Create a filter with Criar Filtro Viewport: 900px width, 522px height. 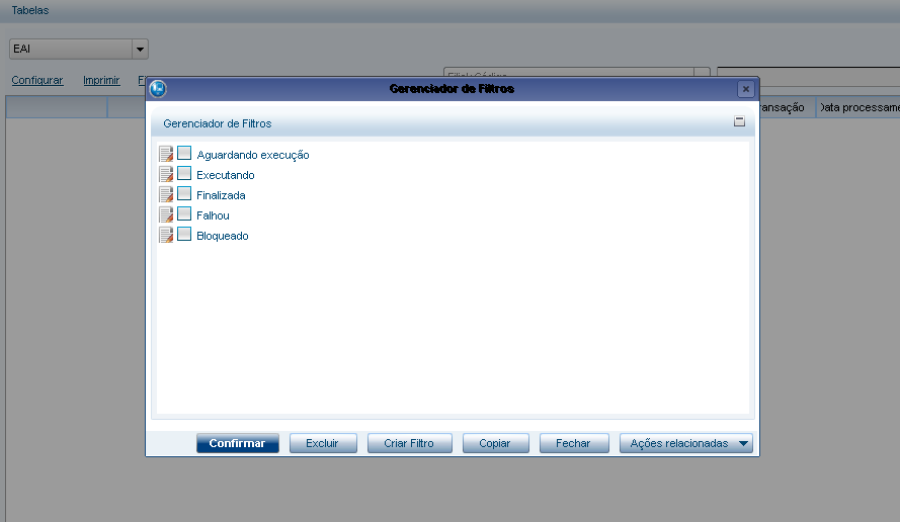[409, 443]
